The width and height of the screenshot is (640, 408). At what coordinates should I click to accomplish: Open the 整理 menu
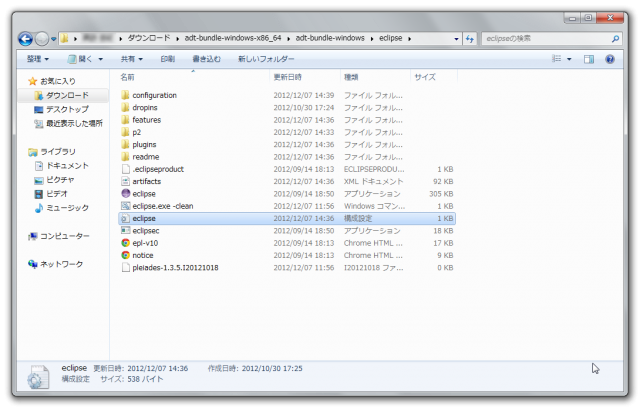38,59
